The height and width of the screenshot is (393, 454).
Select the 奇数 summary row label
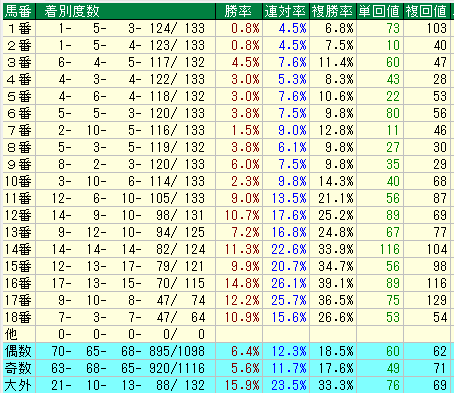pyautogui.click(x=18, y=368)
